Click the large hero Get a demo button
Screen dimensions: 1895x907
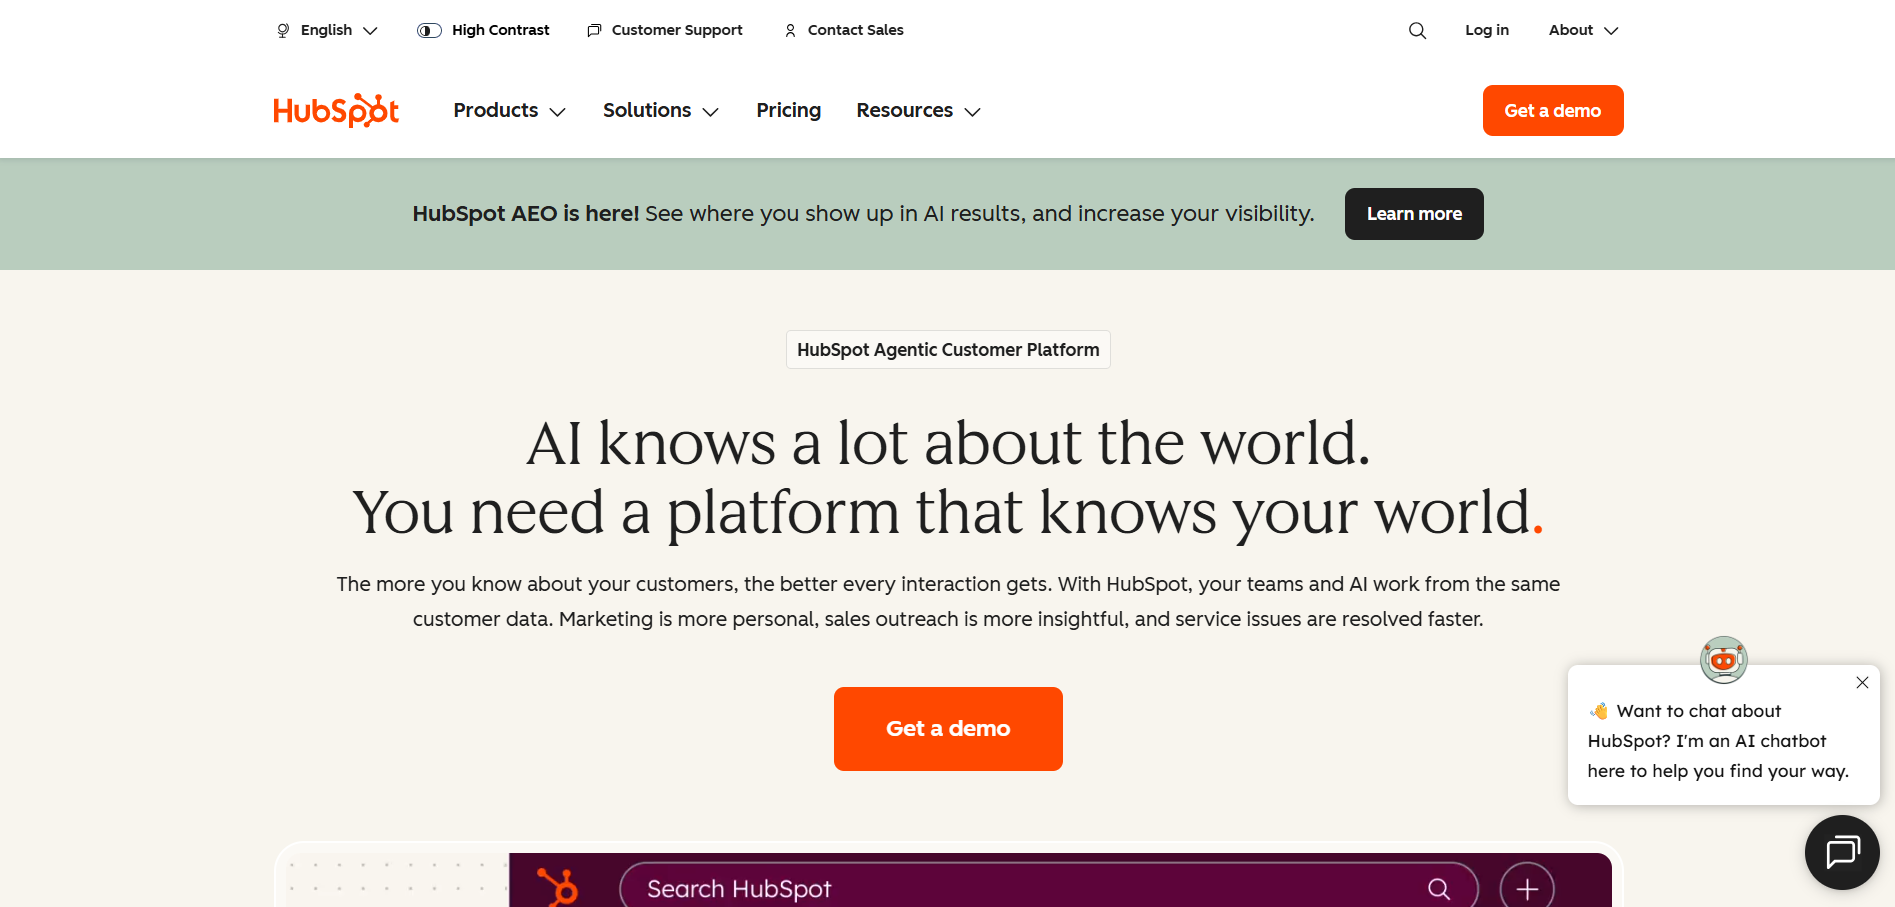tap(948, 729)
